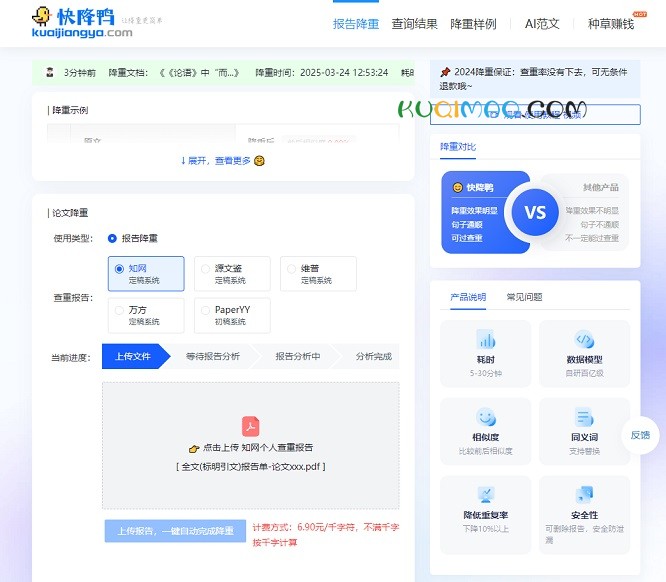Click the 计费方式 6.90元/千字符 pricing text
Image resolution: width=666 pixels, height=582 pixels.
[326, 534]
